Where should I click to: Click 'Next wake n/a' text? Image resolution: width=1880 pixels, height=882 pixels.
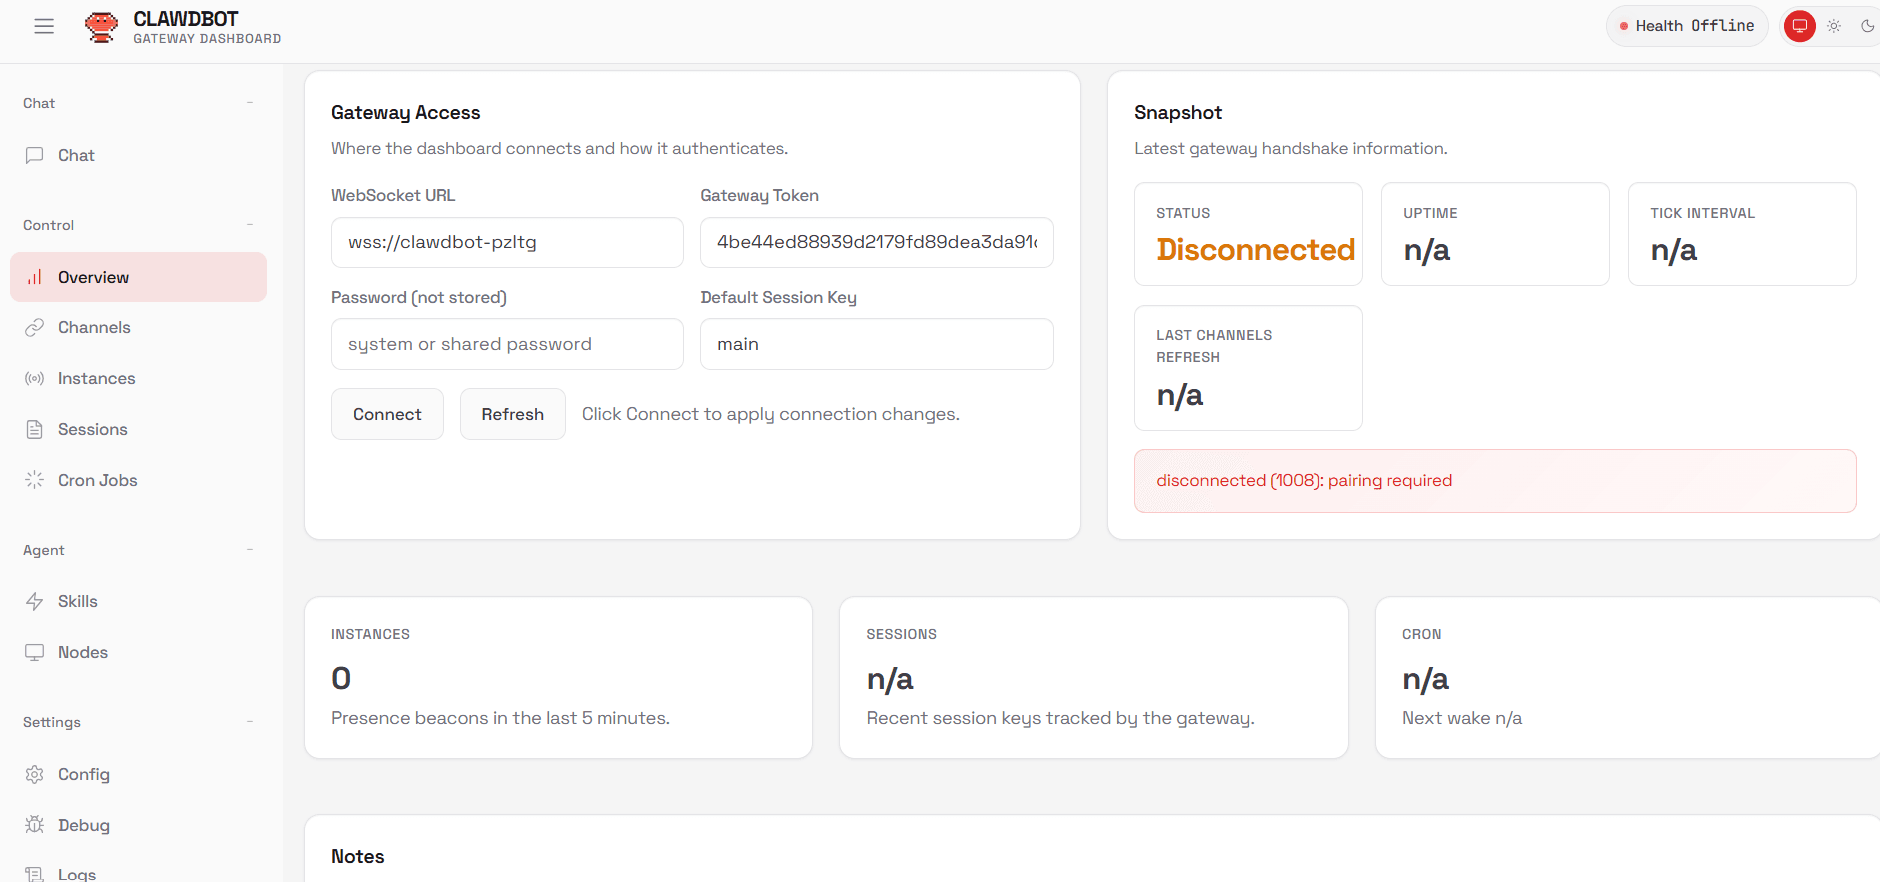click(x=1462, y=718)
